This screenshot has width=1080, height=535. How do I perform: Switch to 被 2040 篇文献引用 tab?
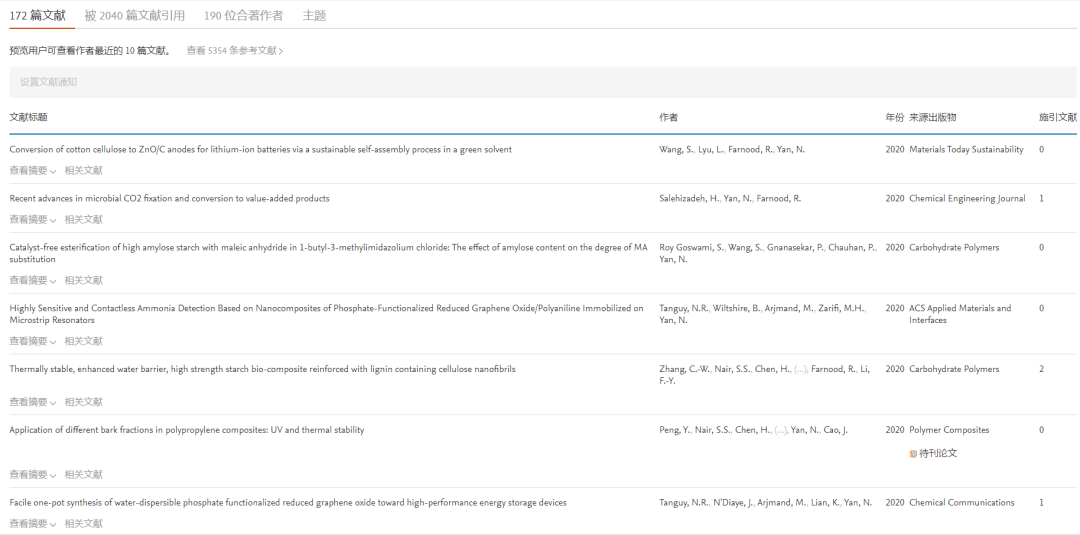pyautogui.click(x=134, y=15)
